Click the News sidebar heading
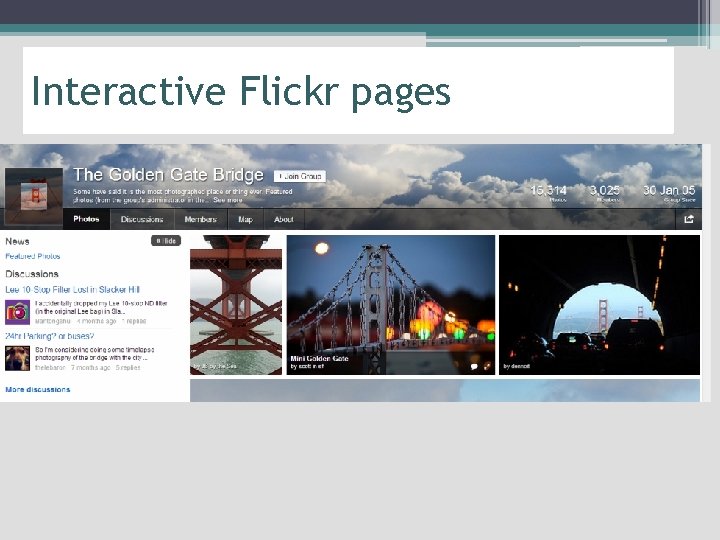 (17, 241)
